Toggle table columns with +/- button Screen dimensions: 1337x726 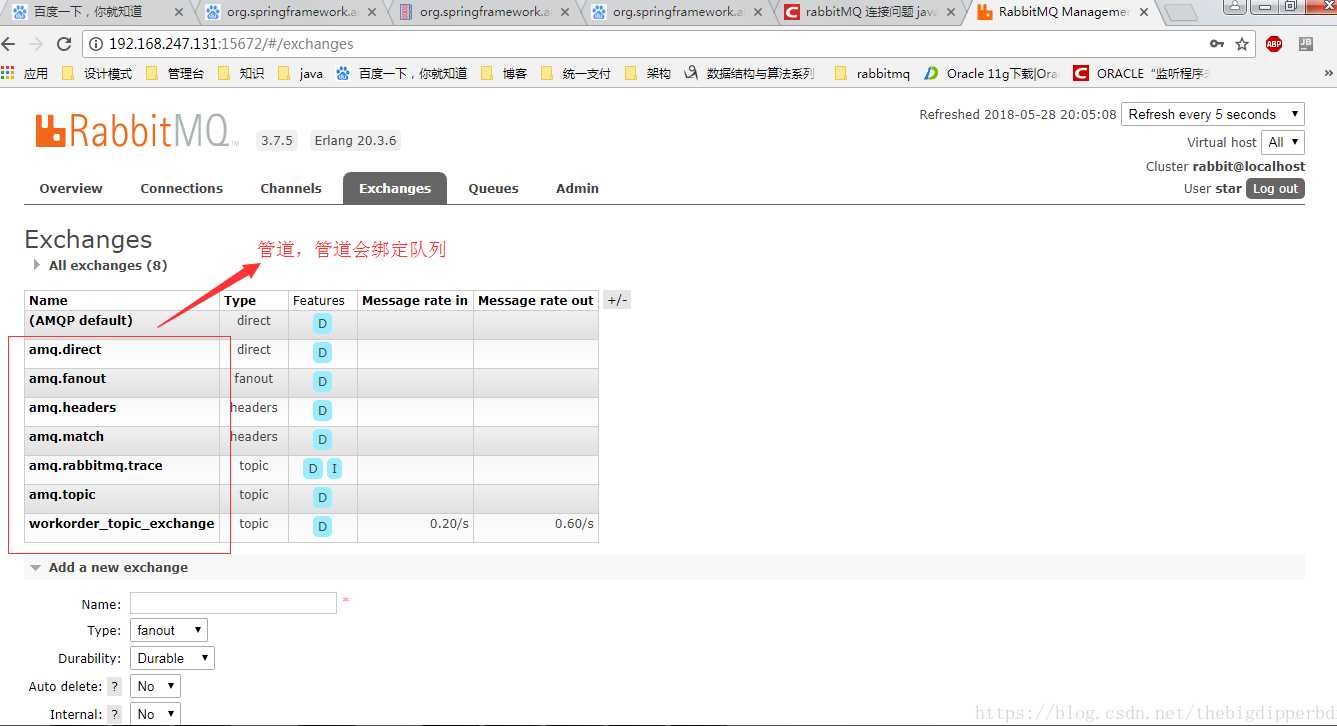pos(617,300)
